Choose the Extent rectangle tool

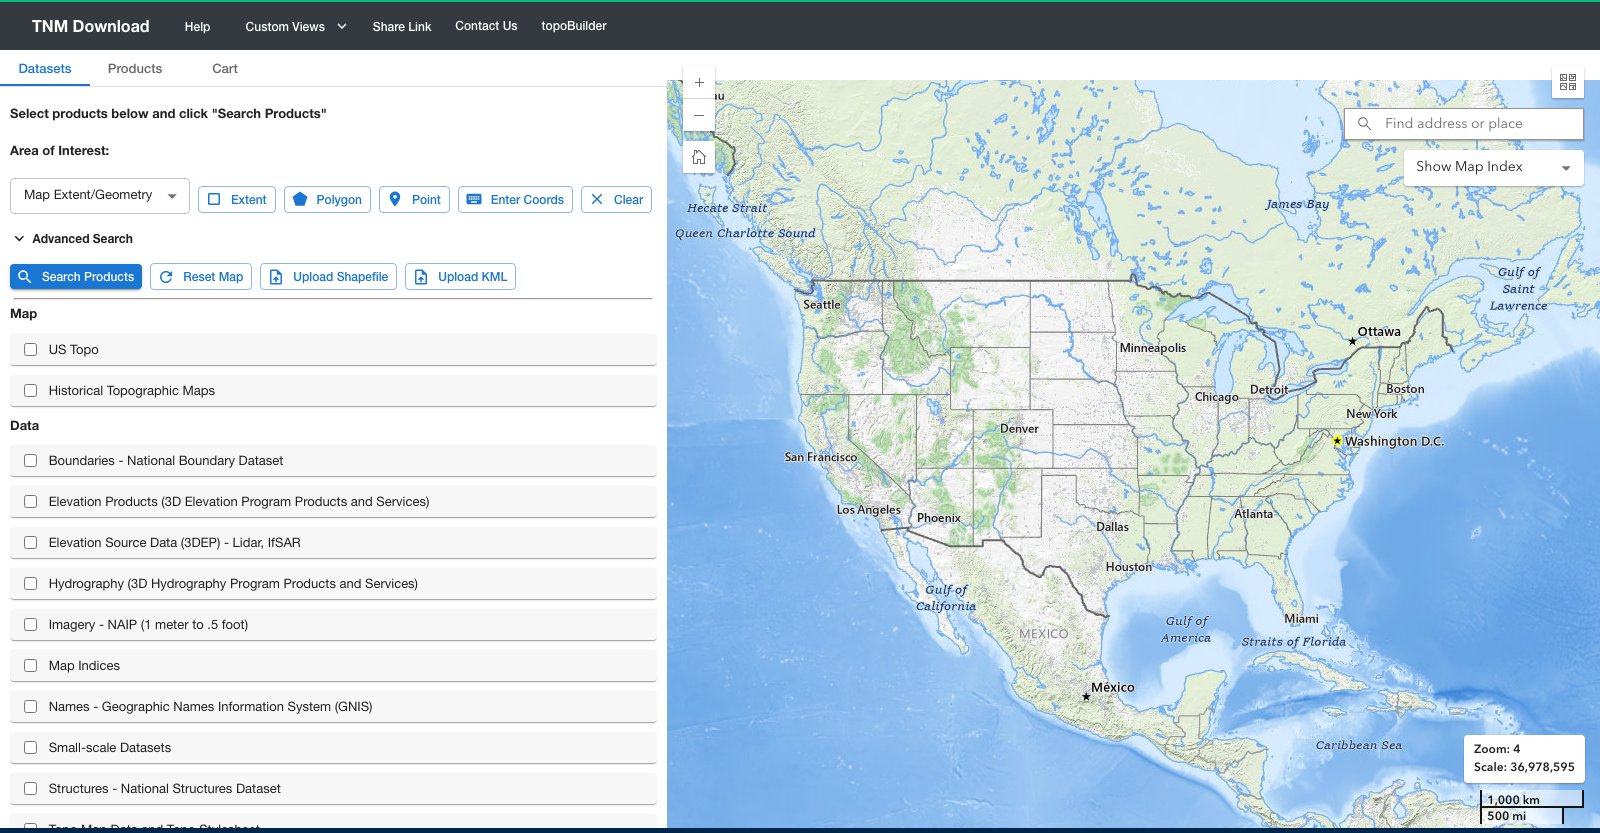(x=237, y=199)
